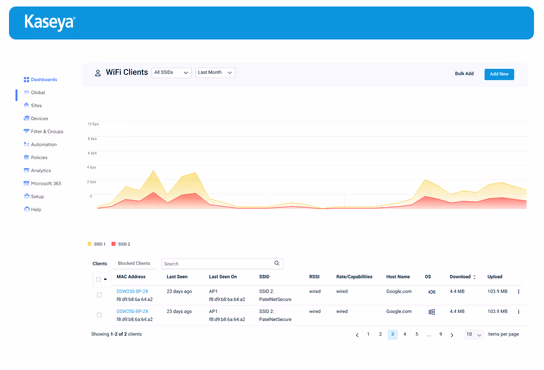544x370 pixels.
Task: Open kebab menu for first client row
Action: (518, 292)
